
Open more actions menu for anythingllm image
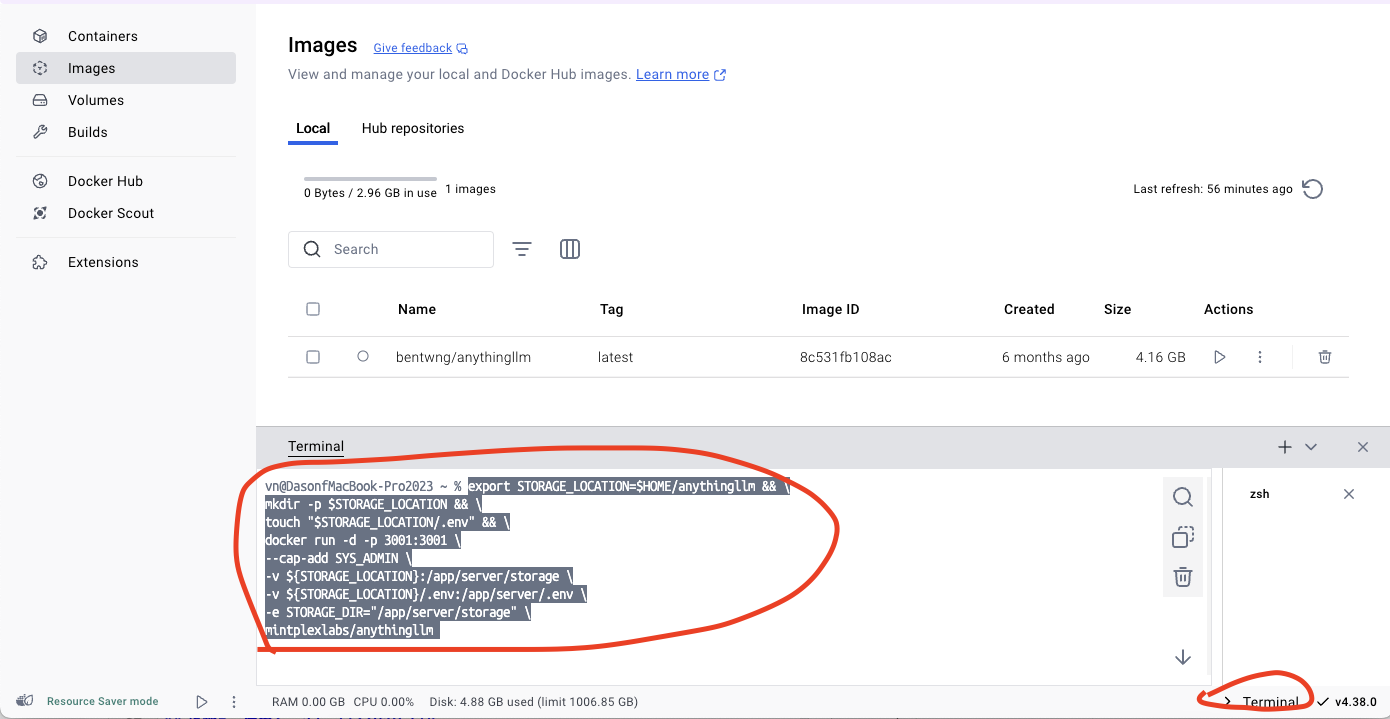click(1260, 357)
